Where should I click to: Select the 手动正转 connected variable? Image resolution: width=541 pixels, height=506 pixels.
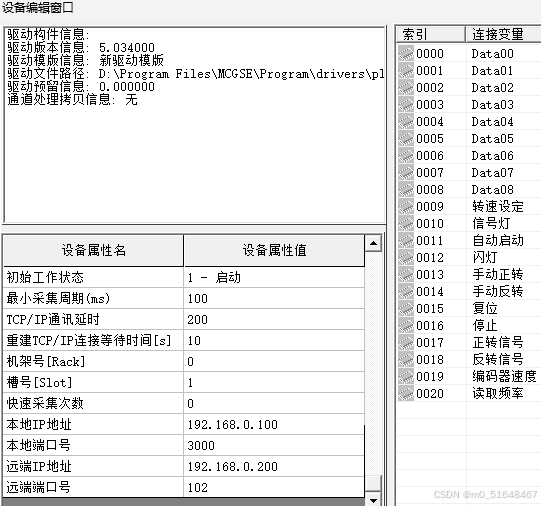point(498,275)
